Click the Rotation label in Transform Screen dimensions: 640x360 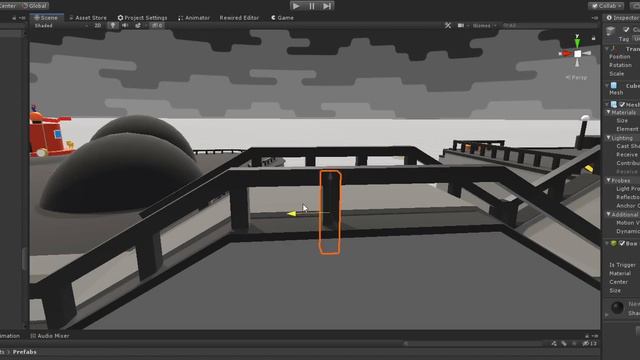[x=620, y=65]
